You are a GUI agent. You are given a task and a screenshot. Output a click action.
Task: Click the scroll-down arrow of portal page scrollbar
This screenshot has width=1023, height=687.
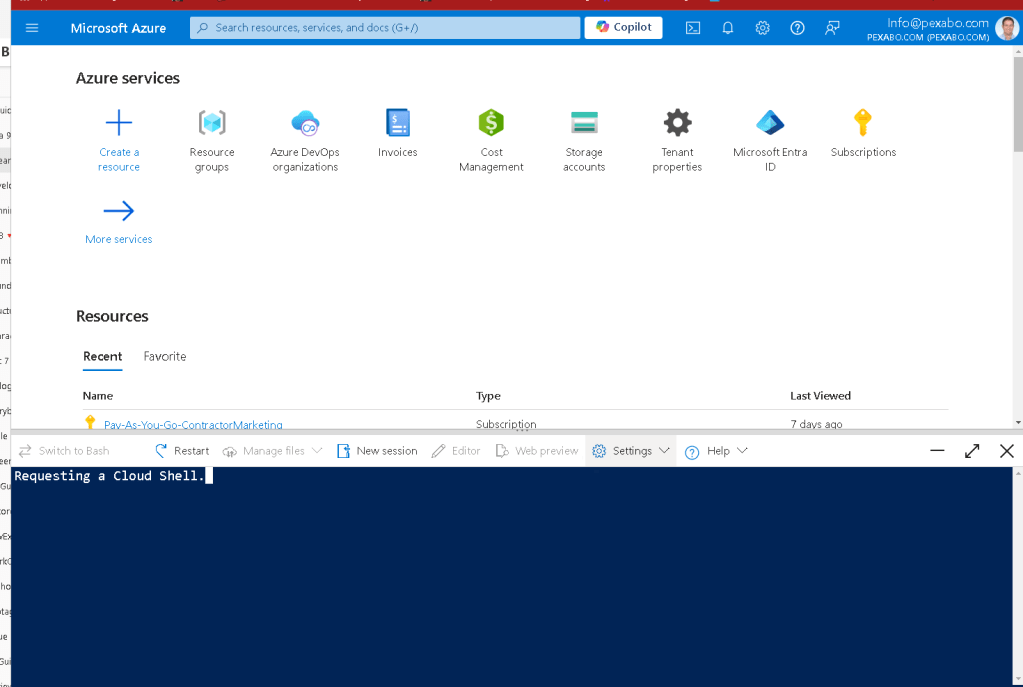point(1018,423)
